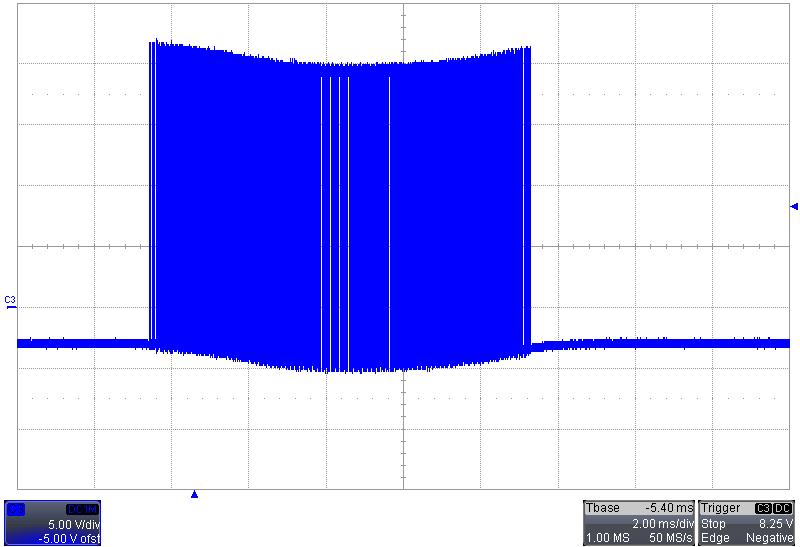Click the DC trigger coupling badge
The width and height of the screenshot is (800, 547).
pyautogui.click(x=783, y=508)
